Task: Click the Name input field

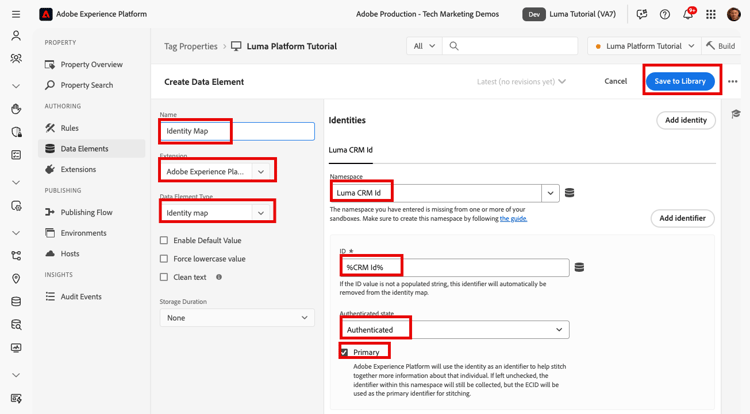Action: coord(237,131)
